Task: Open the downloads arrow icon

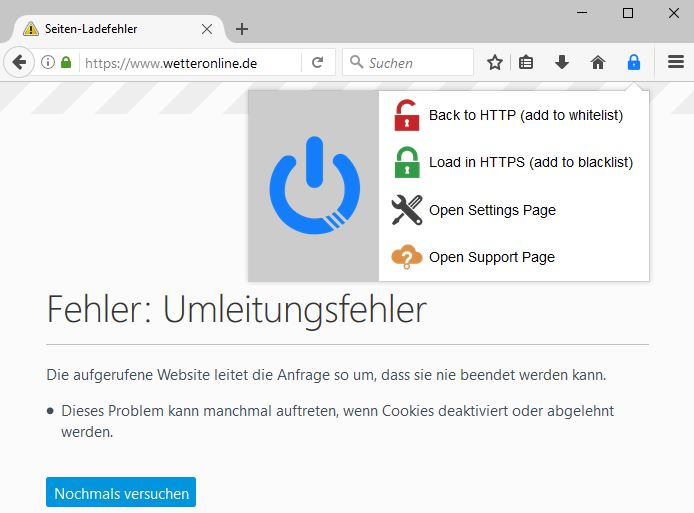Action: [x=562, y=62]
